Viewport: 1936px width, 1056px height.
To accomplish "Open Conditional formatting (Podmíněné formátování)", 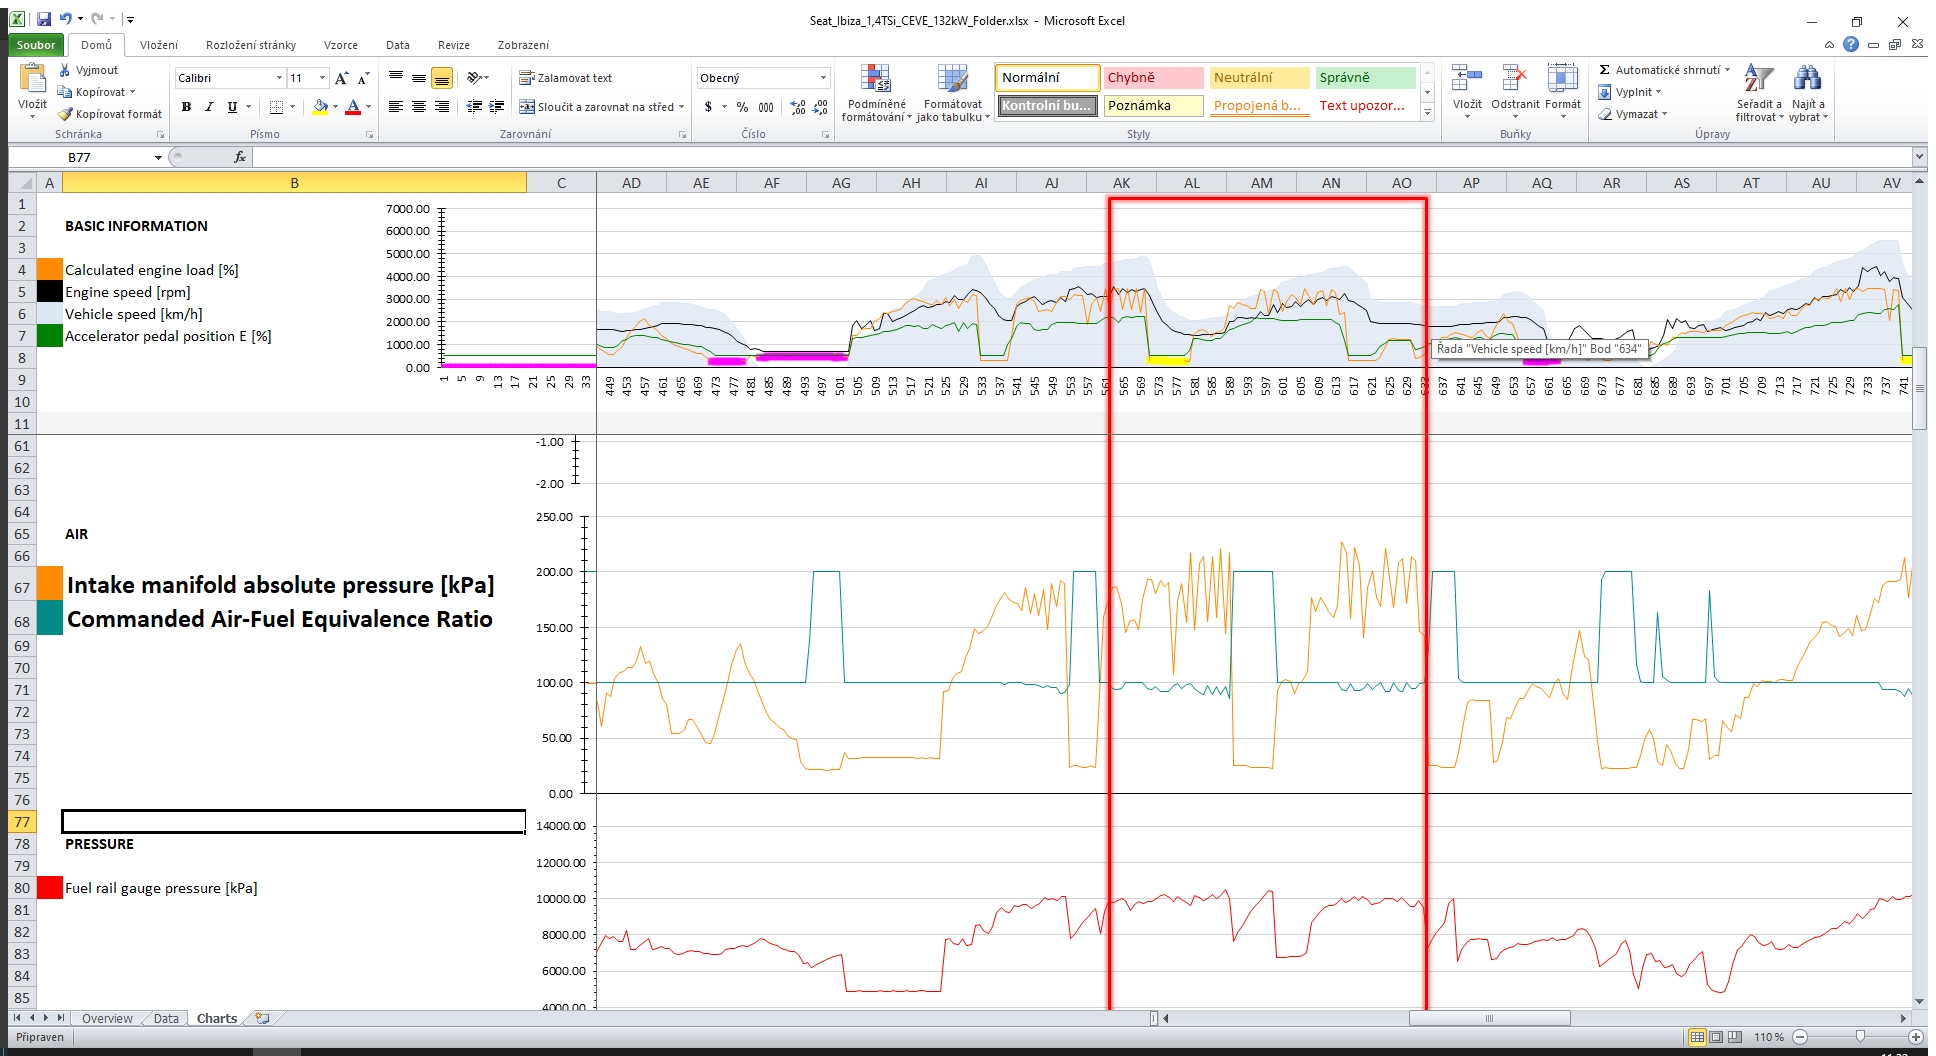I will pos(876,93).
